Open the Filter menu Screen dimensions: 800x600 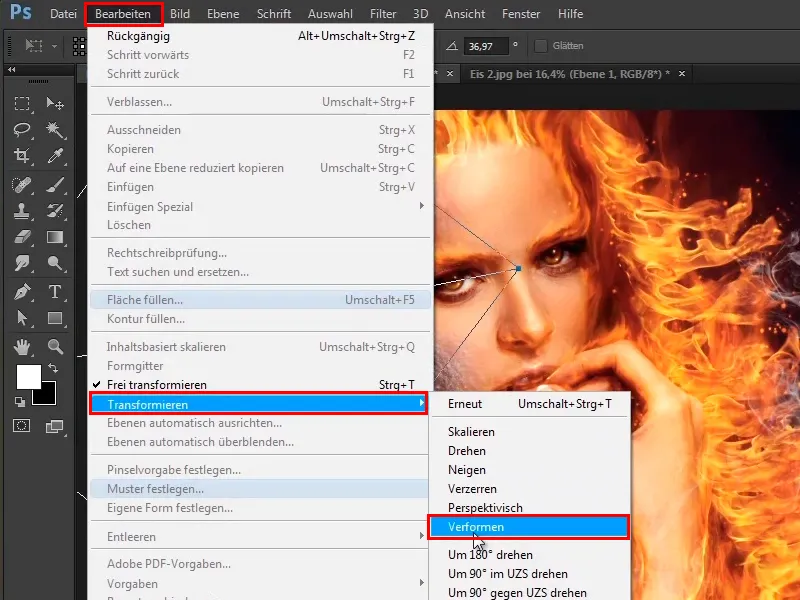(x=383, y=14)
